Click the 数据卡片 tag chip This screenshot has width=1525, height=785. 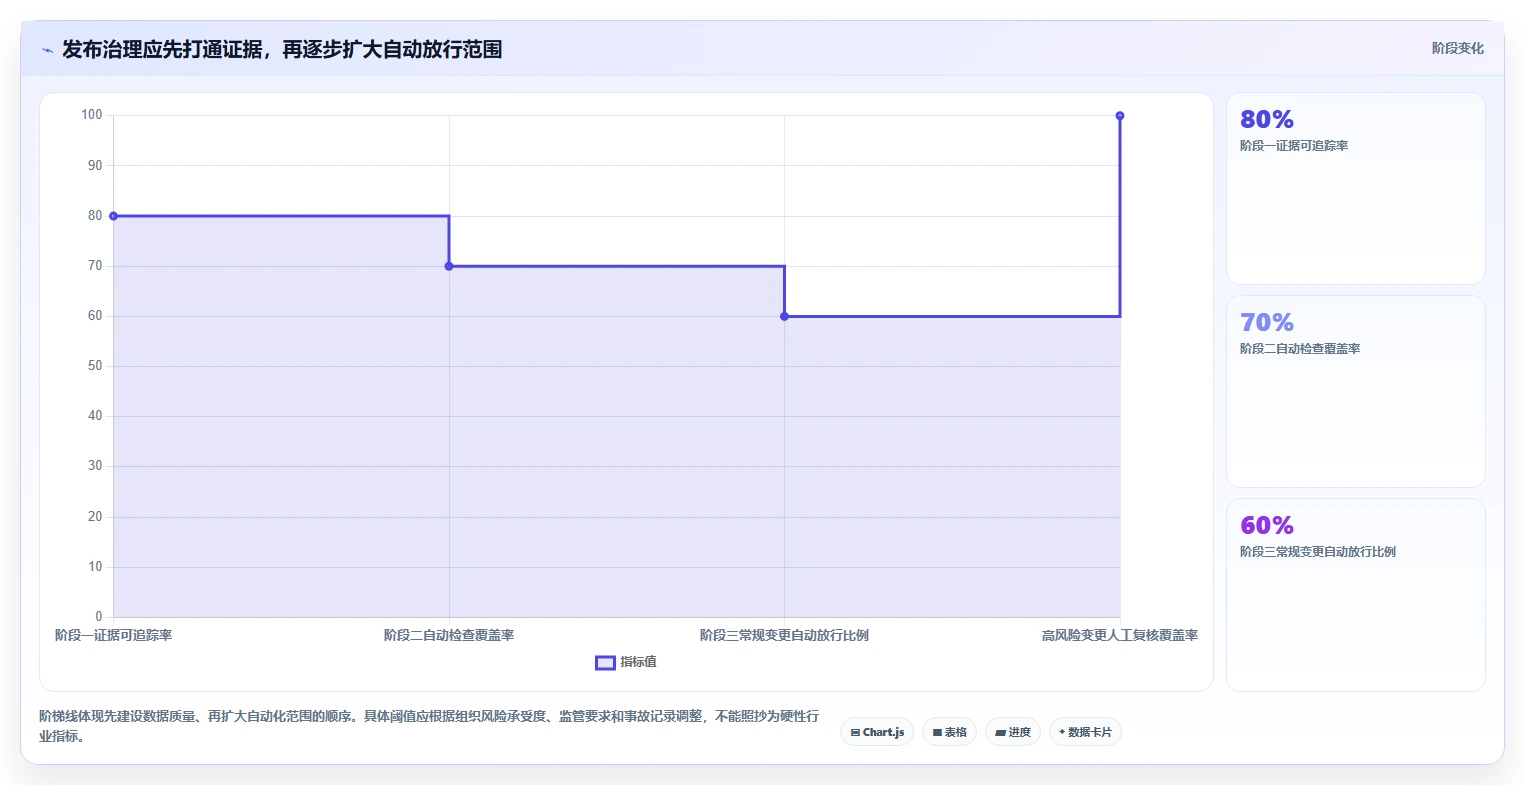tap(1085, 732)
